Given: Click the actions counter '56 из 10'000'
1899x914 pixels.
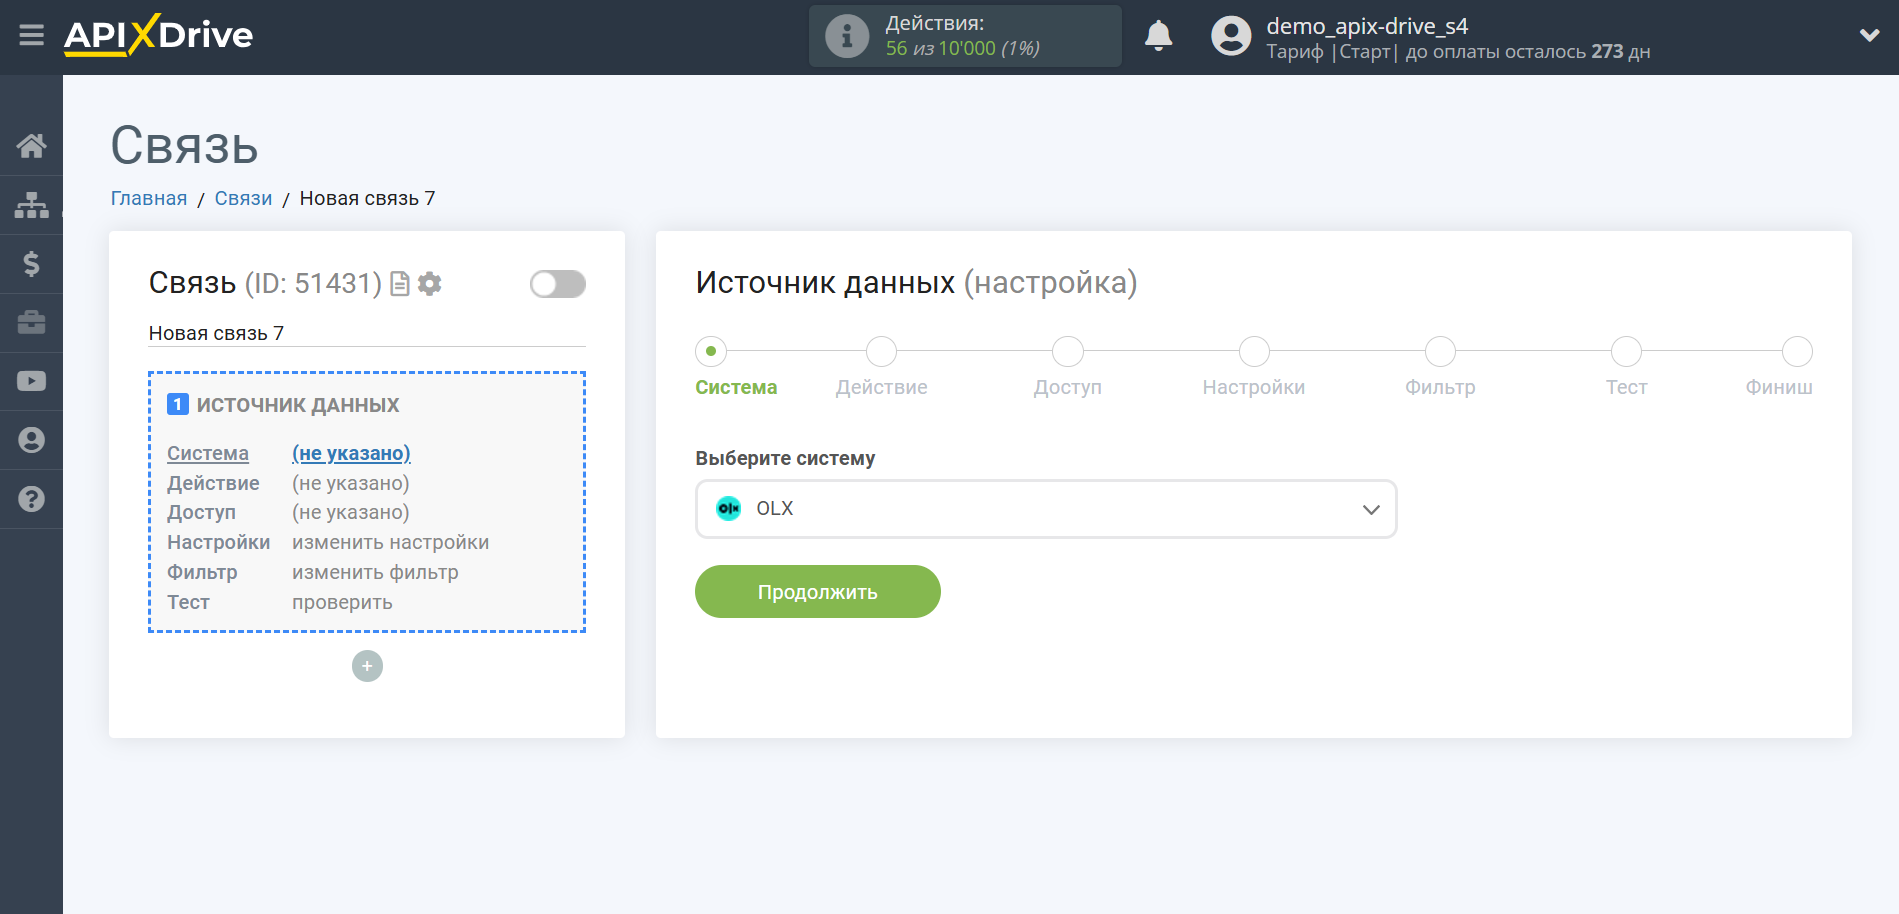Looking at the screenshot, I should pos(941,48).
